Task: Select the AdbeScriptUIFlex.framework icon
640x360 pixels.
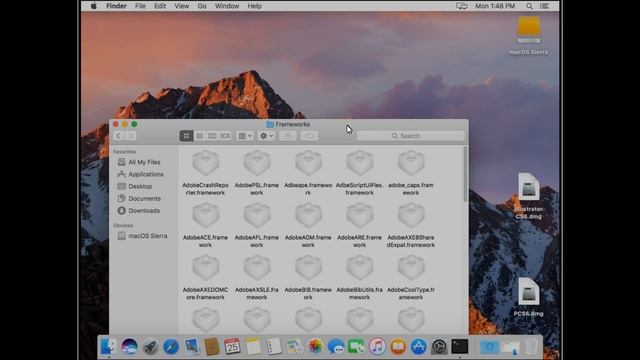Action: (x=360, y=162)
